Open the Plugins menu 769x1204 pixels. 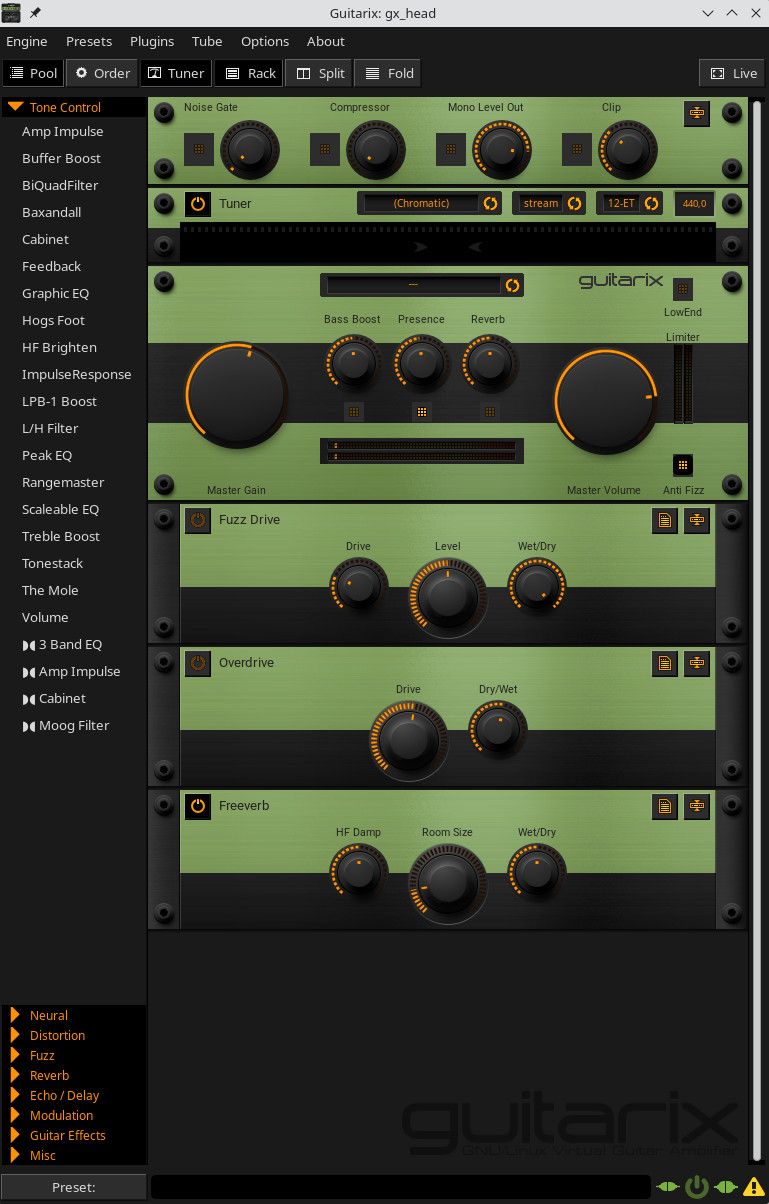pos(152,41)
